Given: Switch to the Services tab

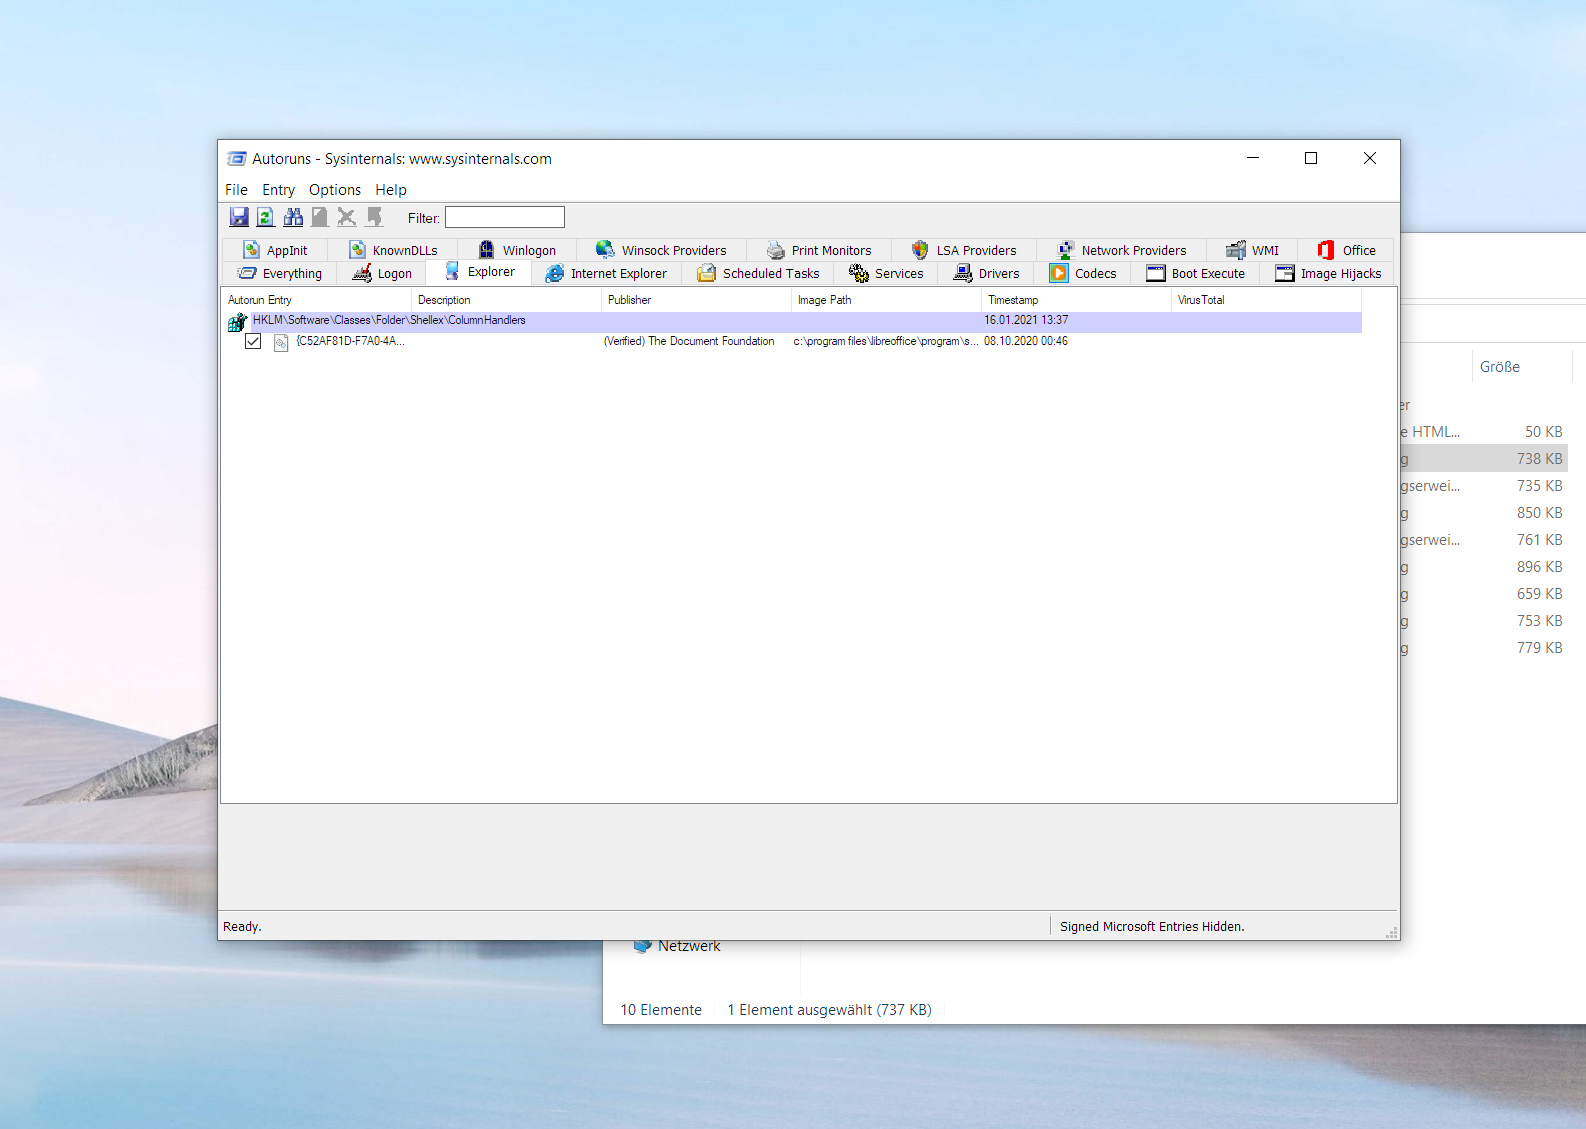Looking at the screenshot, I should 886,273.
